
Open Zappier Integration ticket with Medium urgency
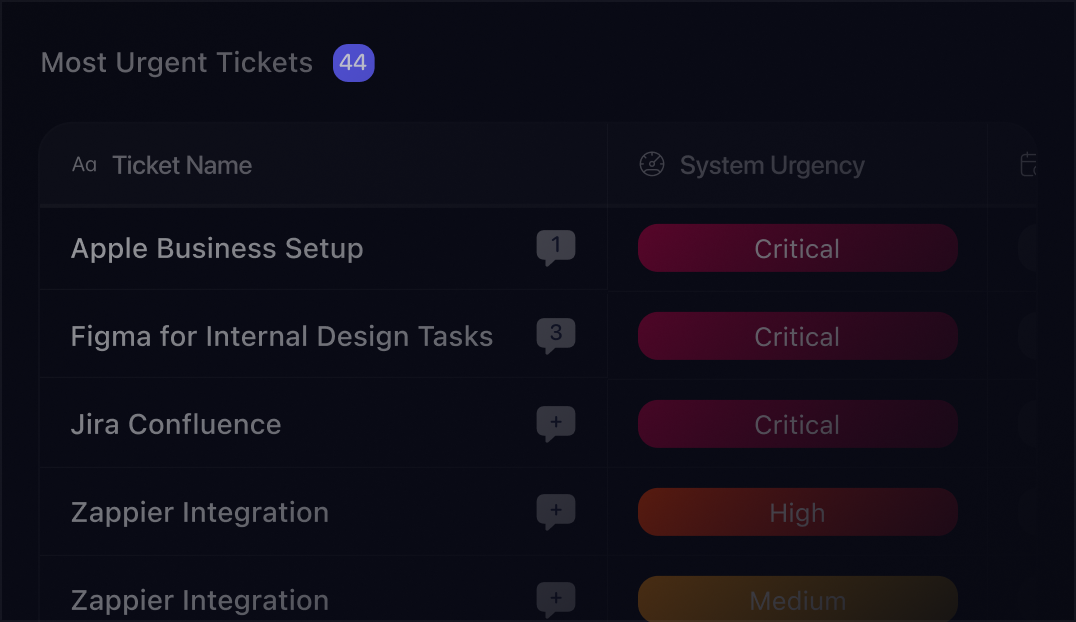[x=200, y=601]
